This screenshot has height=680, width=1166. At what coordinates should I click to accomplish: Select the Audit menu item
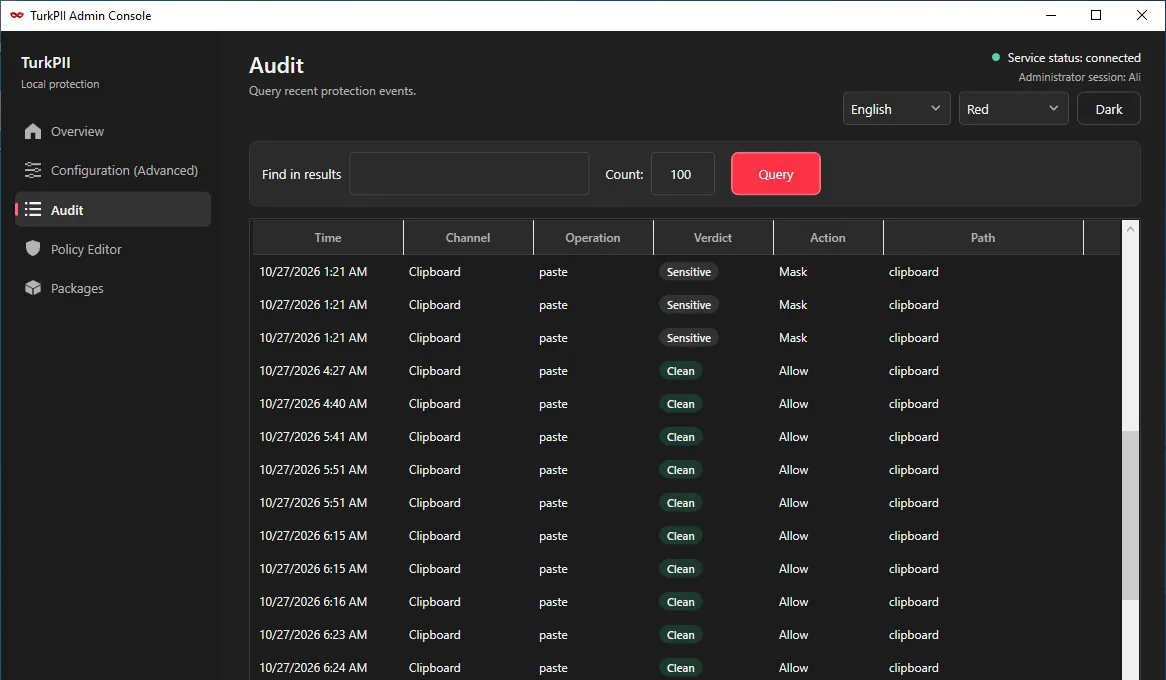[113, 210]
